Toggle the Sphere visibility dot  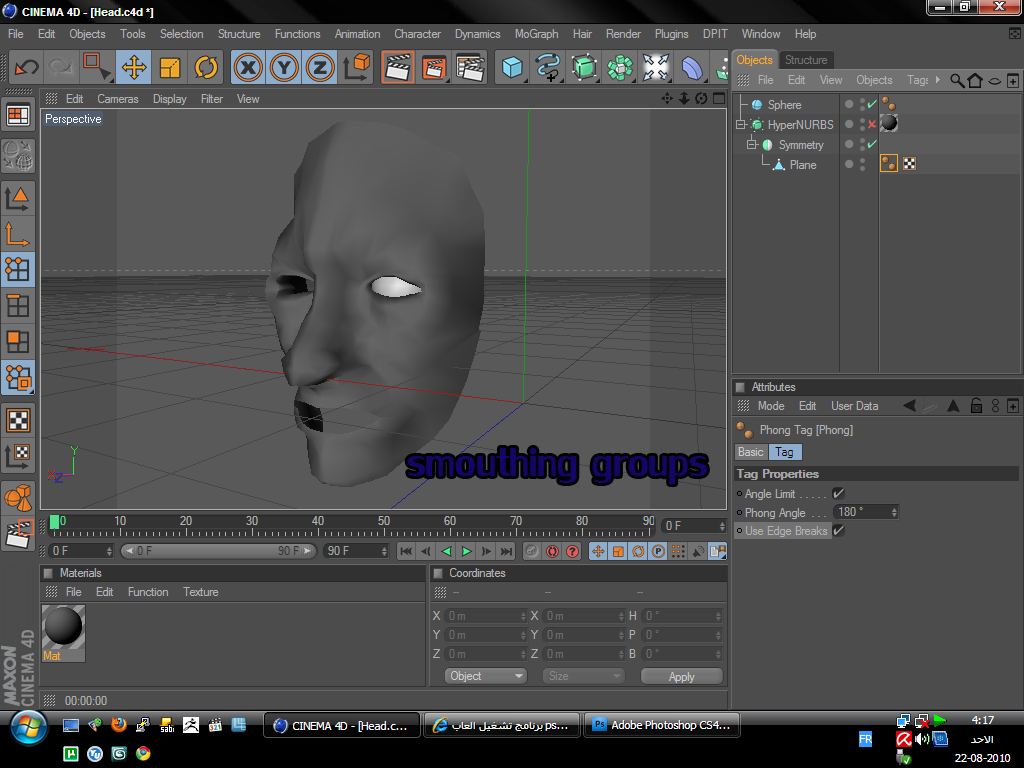click(x=849, y=104)
